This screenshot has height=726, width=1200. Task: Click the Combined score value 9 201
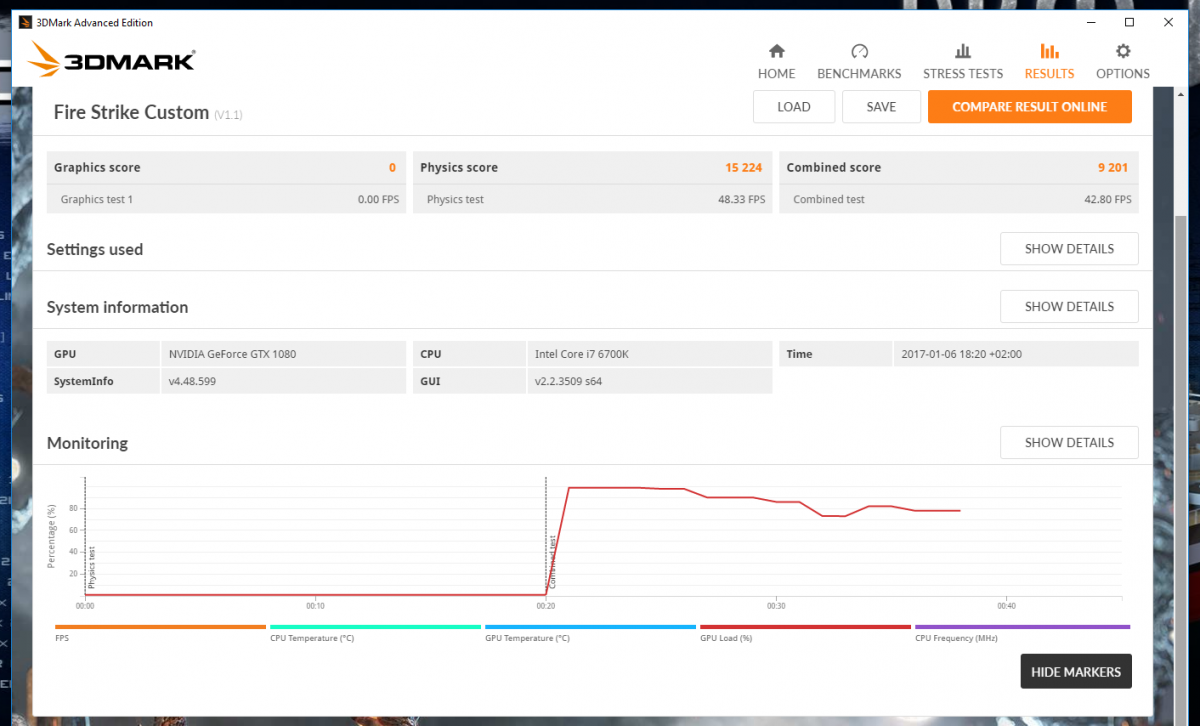pos(1112,168)
